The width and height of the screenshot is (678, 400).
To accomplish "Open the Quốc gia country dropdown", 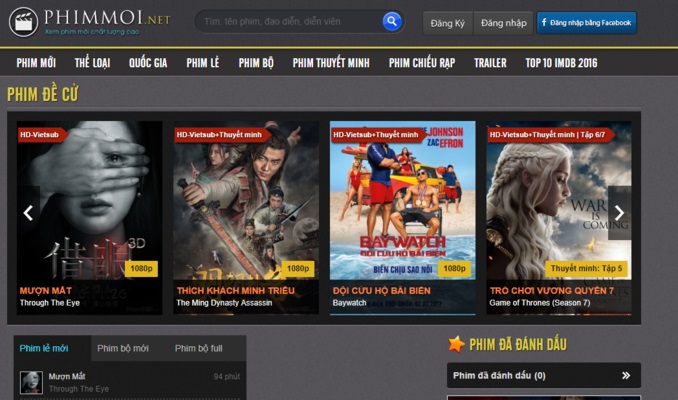I will click(147, 62).
